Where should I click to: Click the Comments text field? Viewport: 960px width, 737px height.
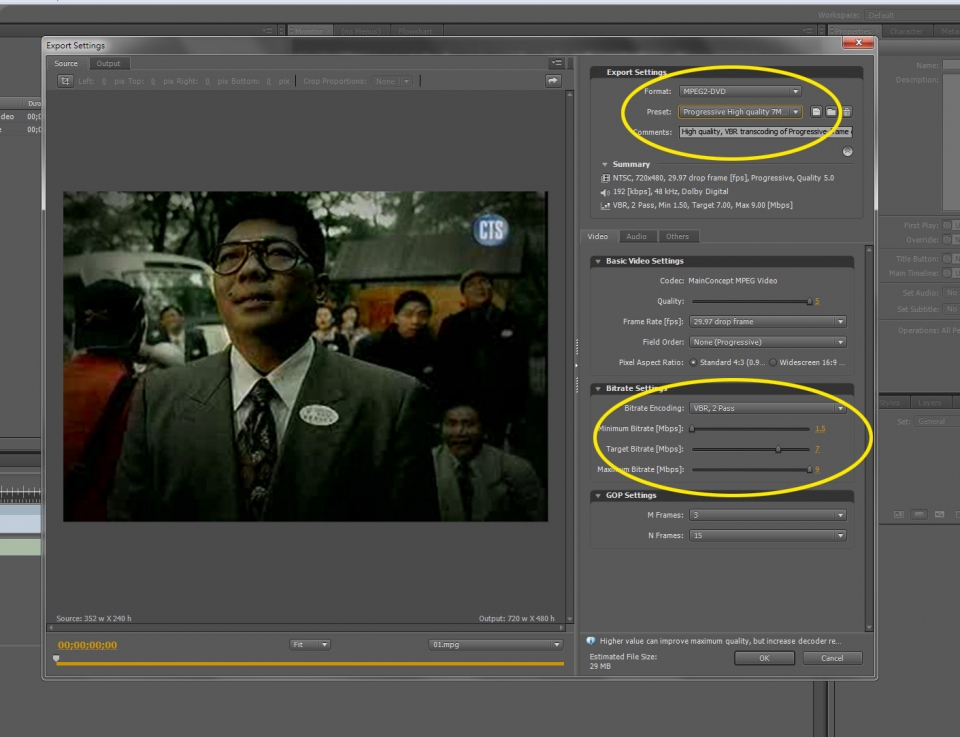tap(765, 131)
